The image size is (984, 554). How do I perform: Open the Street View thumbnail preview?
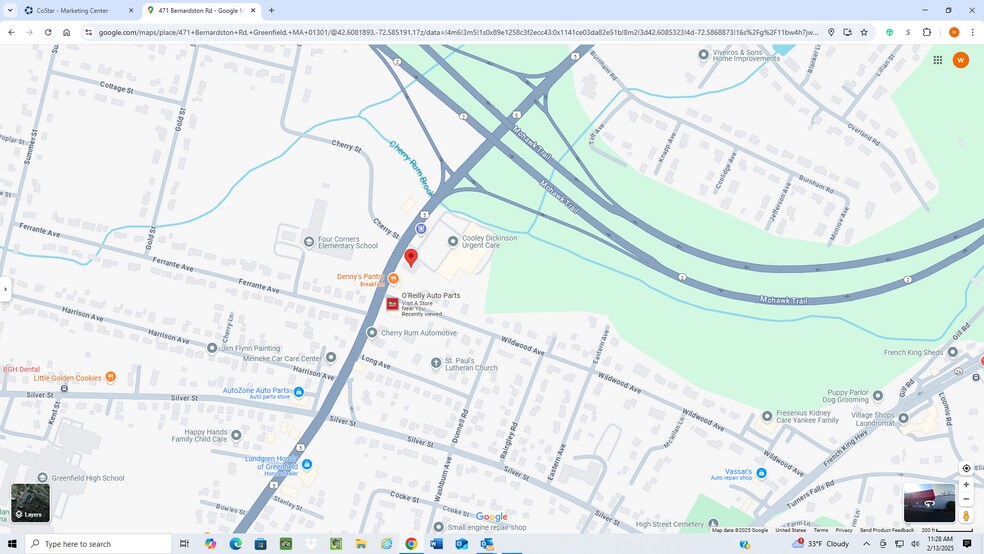point(929,503)
